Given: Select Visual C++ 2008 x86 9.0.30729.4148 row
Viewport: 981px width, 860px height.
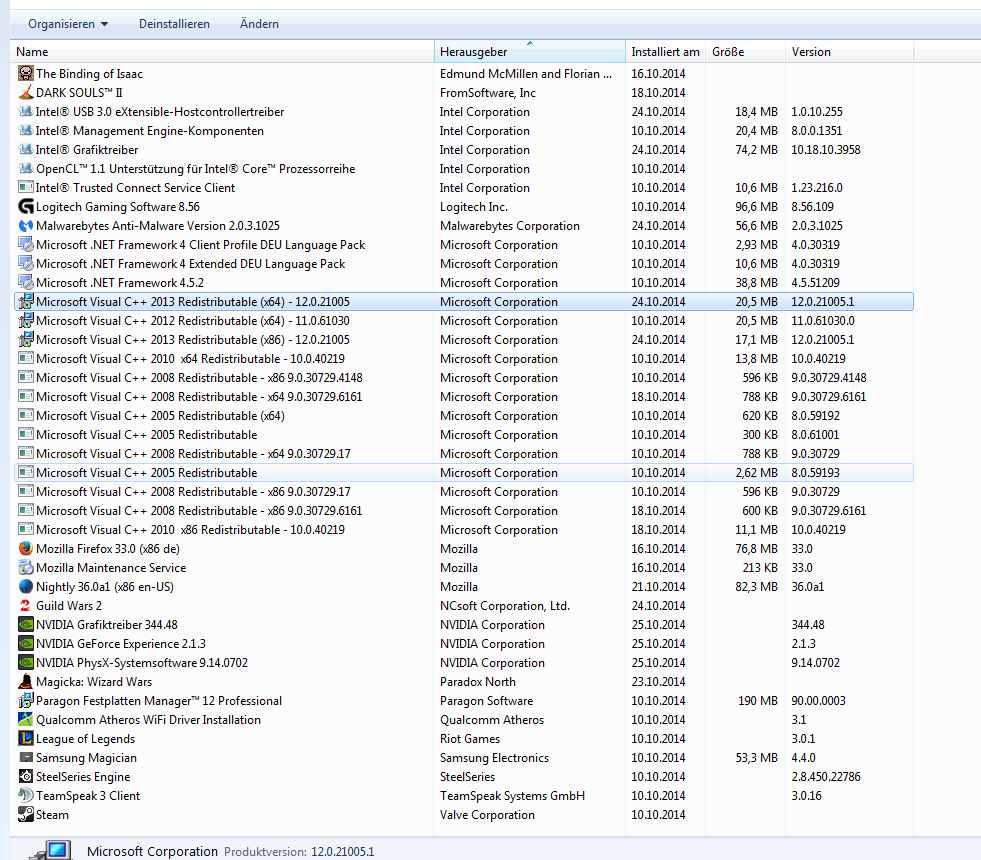Looking at the screenshot, I should coord(464,378).
